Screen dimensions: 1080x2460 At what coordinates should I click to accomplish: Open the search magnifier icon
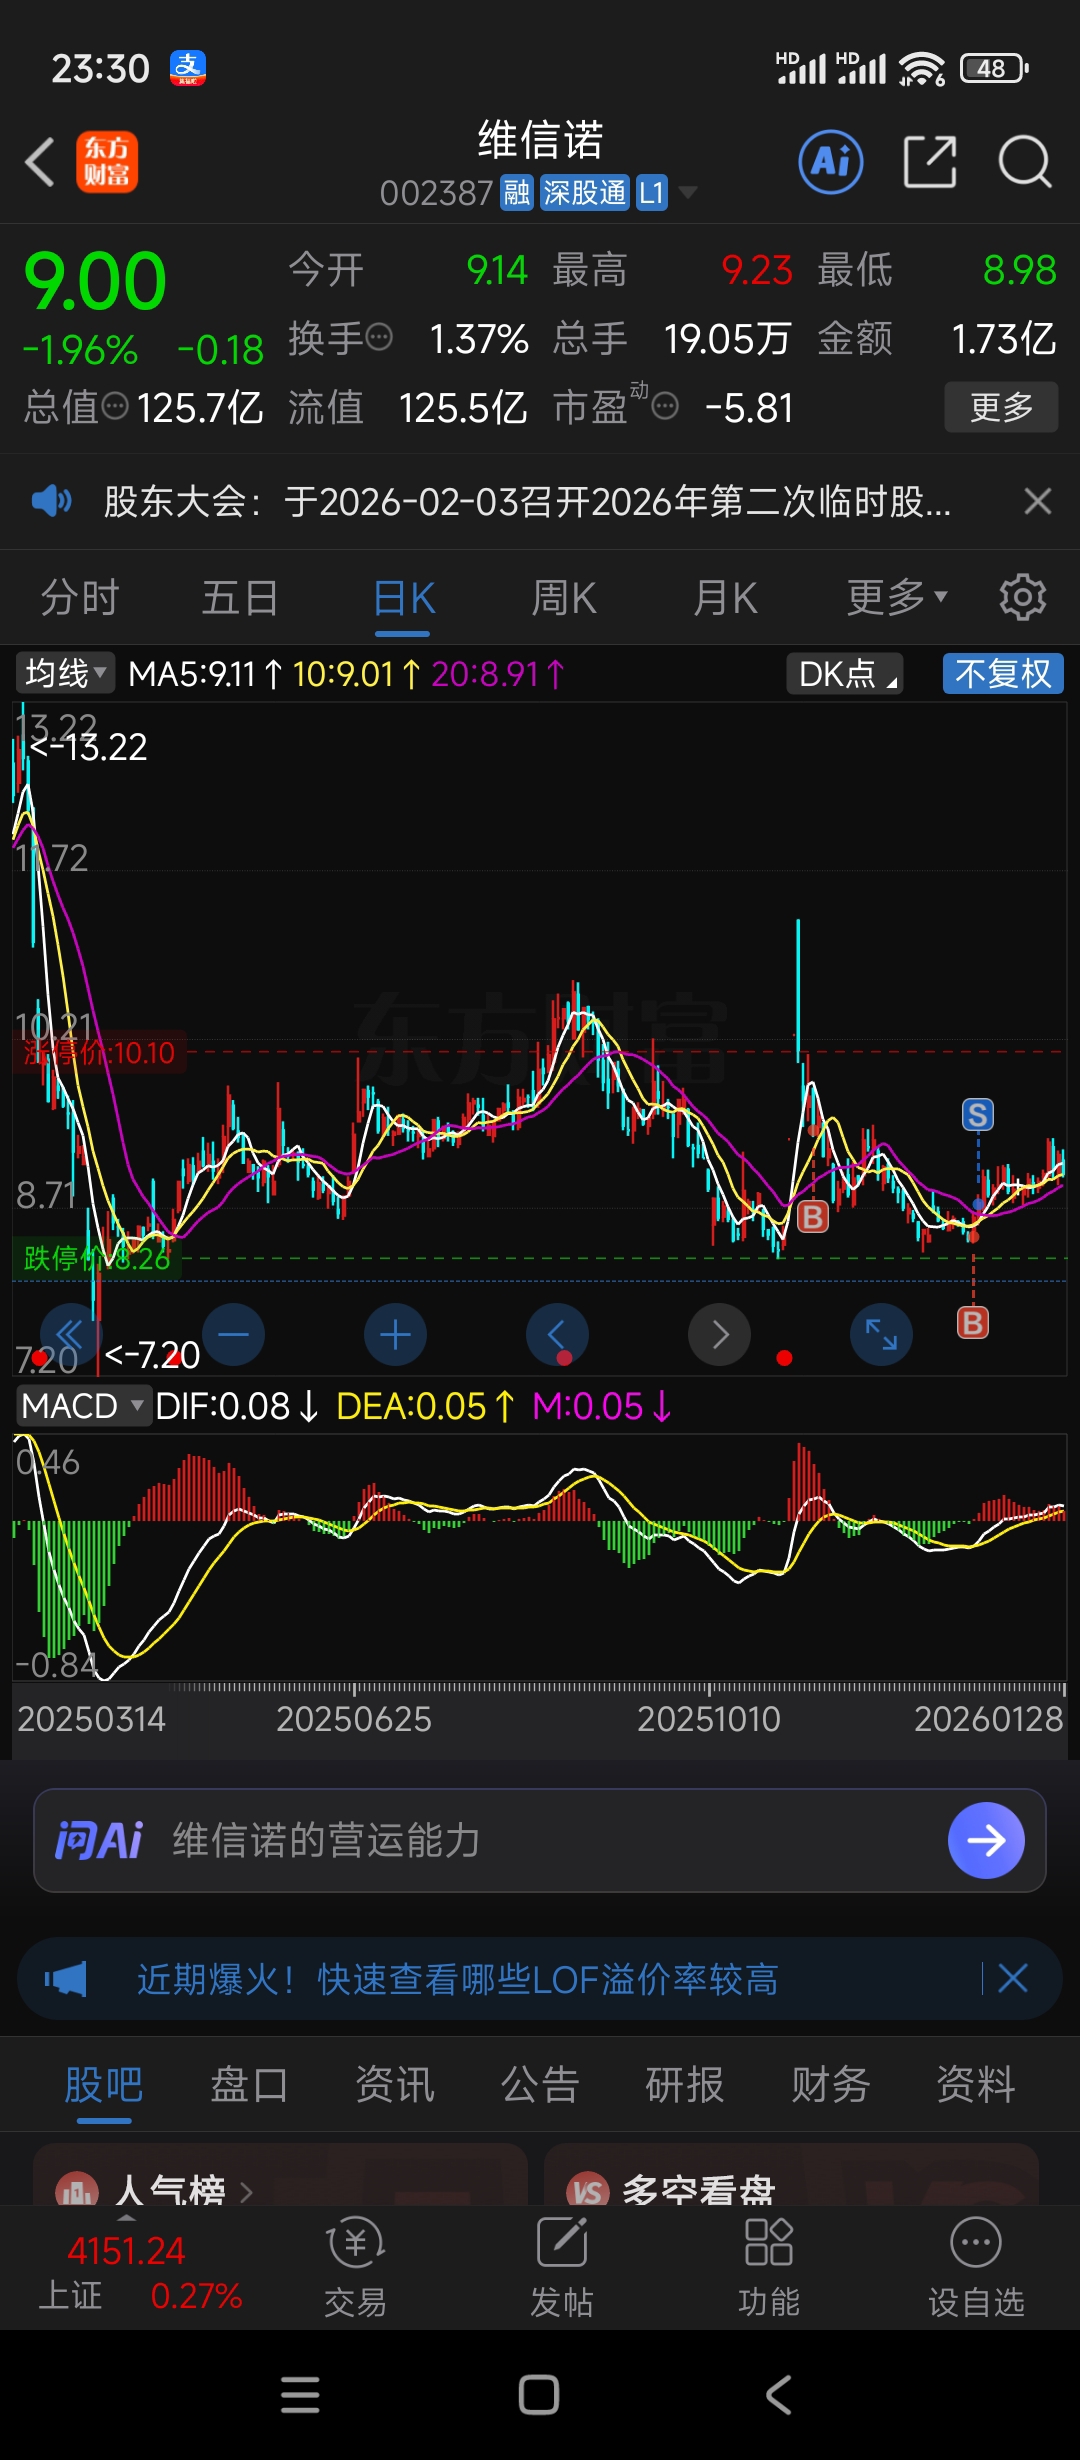(1025, 161)
